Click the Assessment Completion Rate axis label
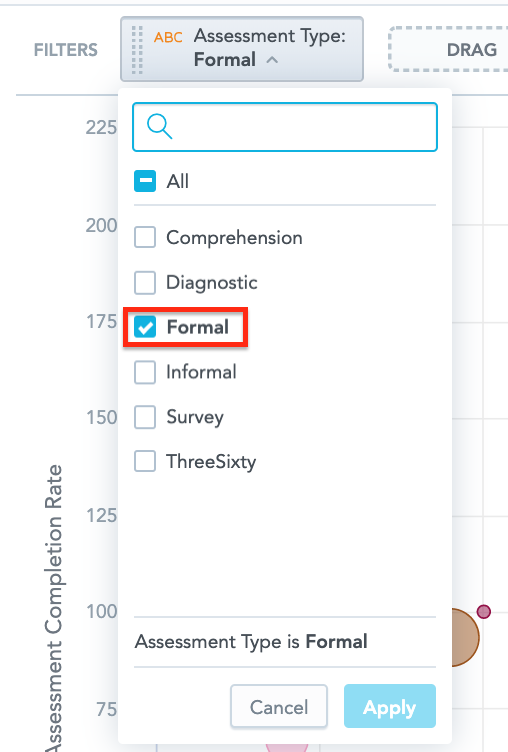The height and width of the screenshot is (752, 508). [54, 608]
